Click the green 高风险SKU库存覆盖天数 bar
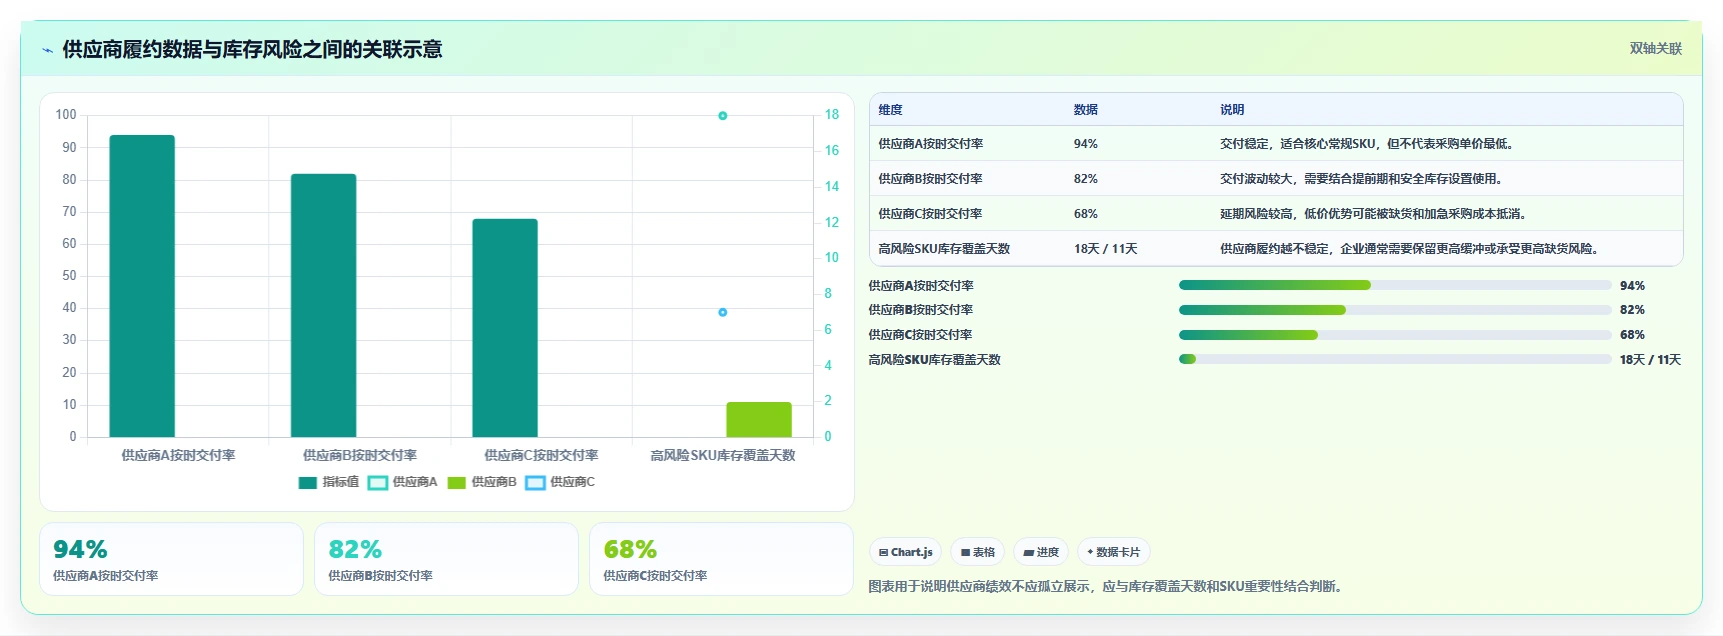This screenshot has width=1723, height=636. 759,420
